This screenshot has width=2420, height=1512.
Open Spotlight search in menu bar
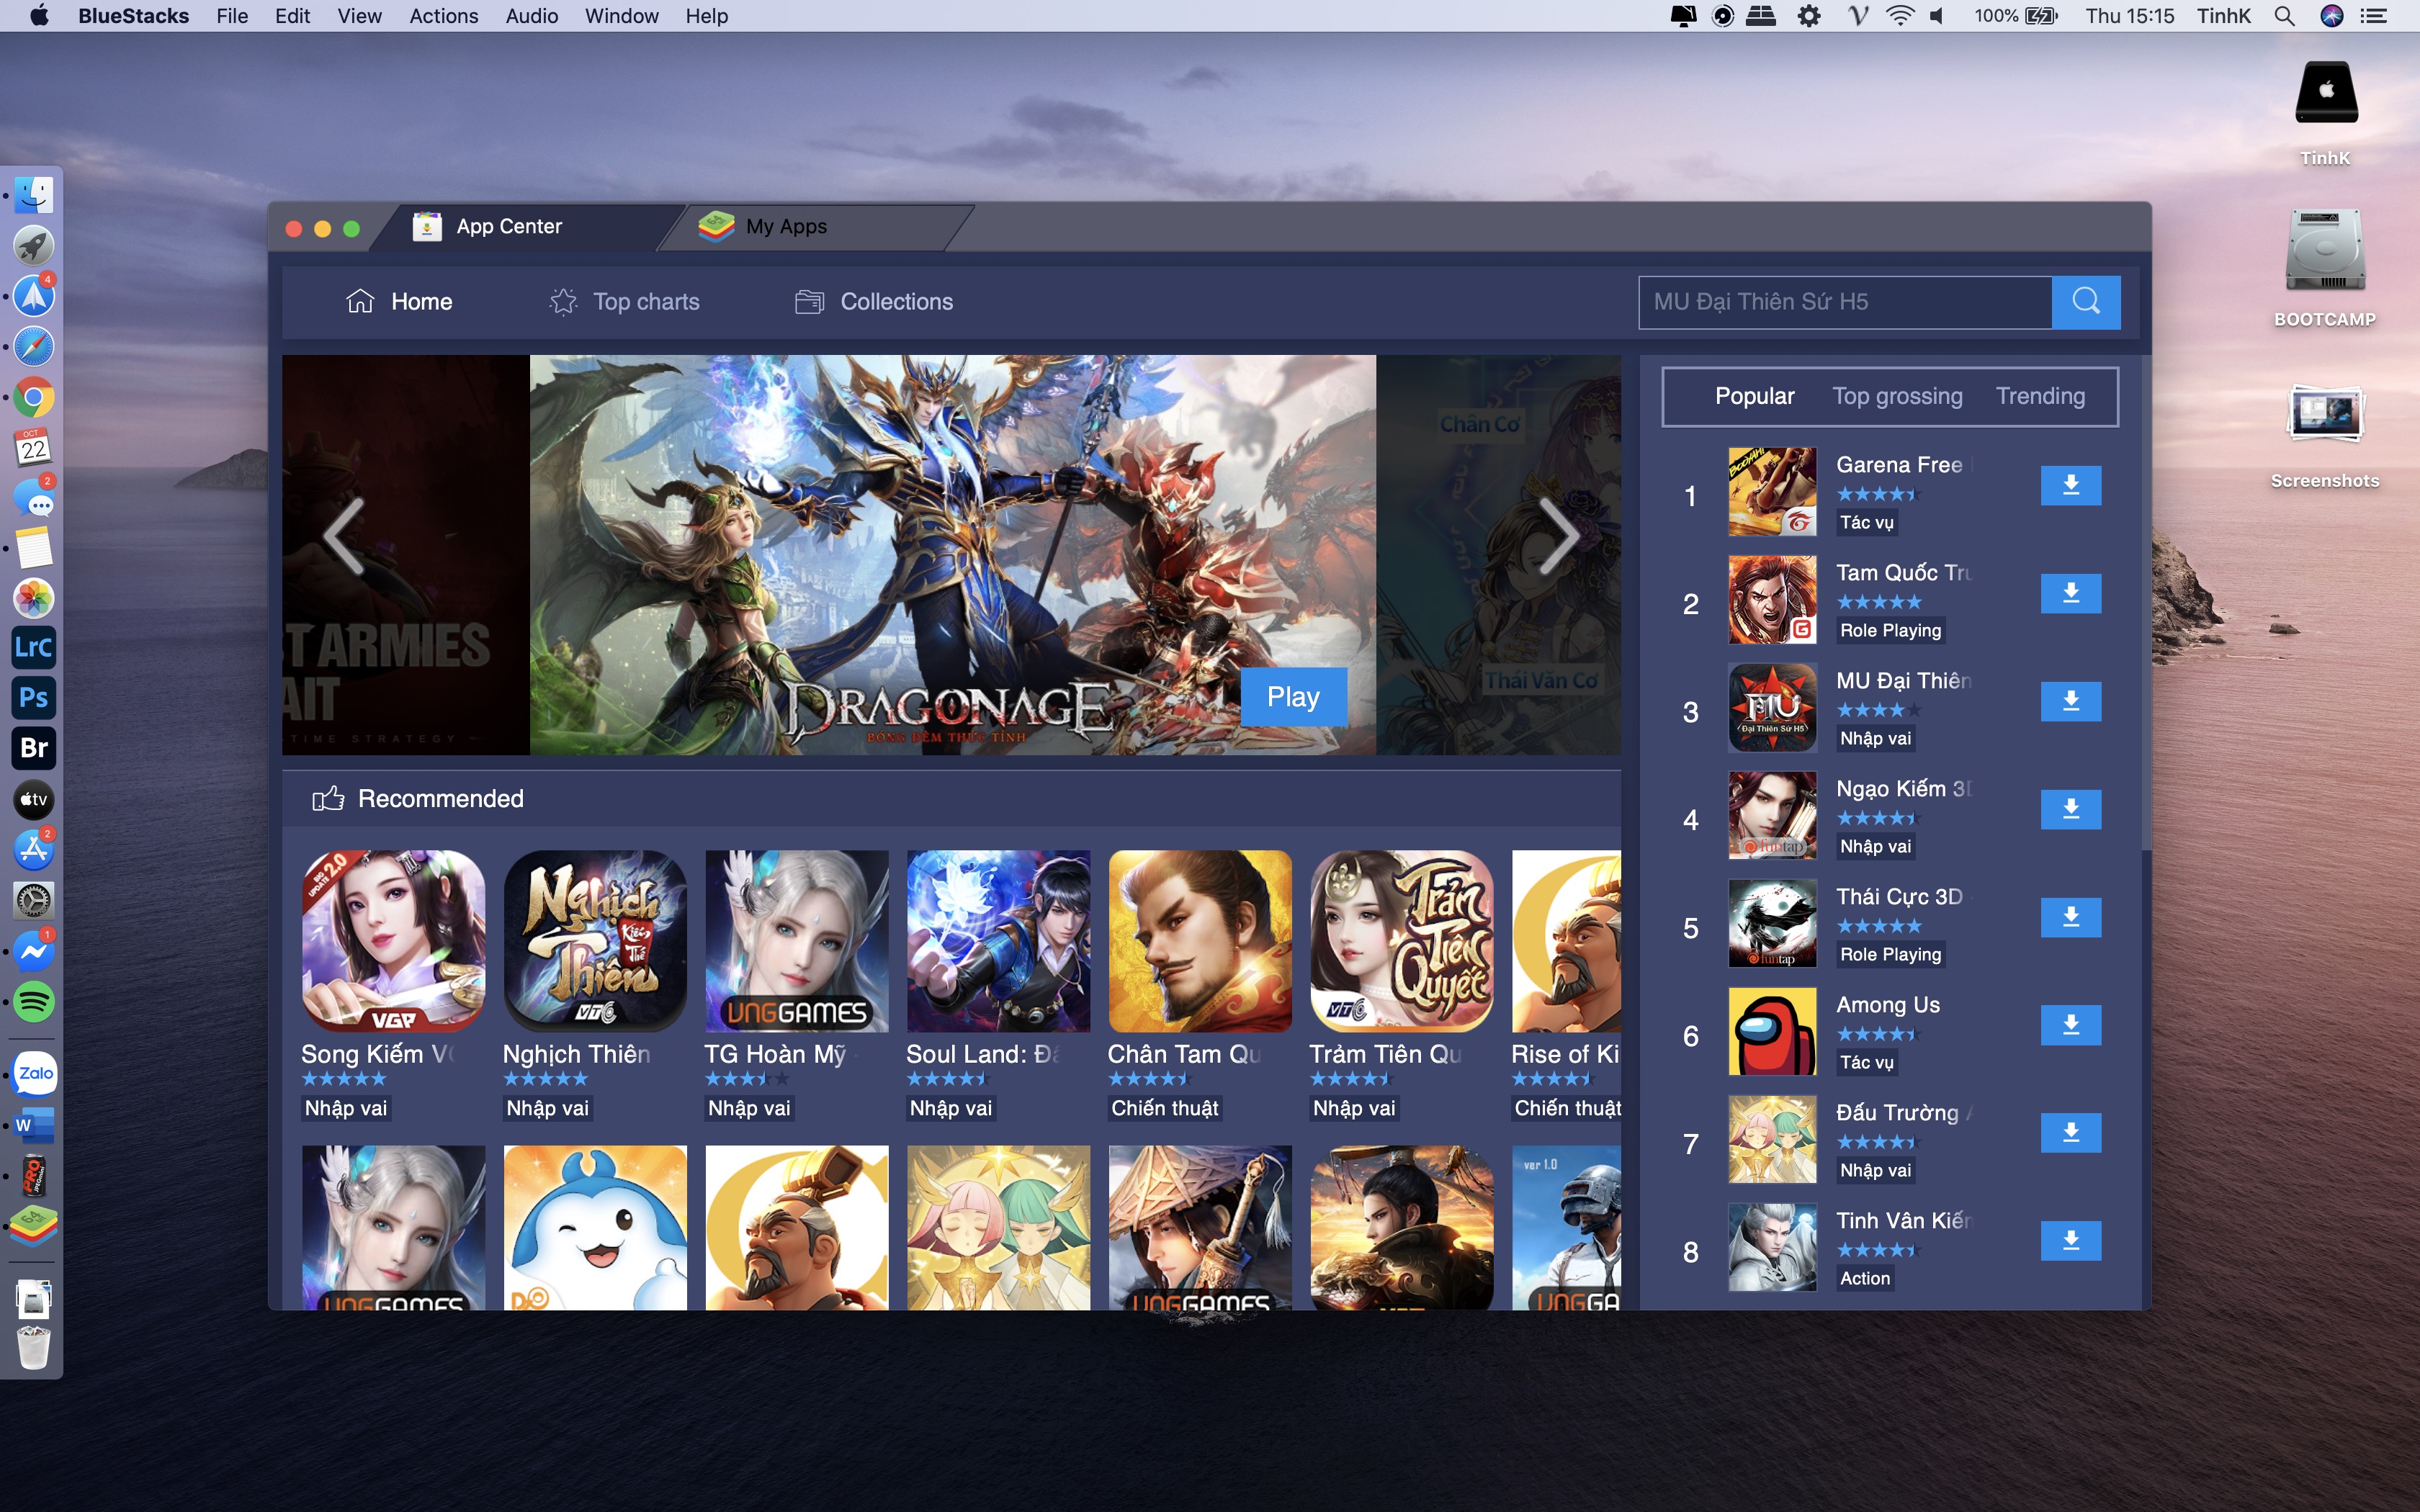tap(2284, 16)
